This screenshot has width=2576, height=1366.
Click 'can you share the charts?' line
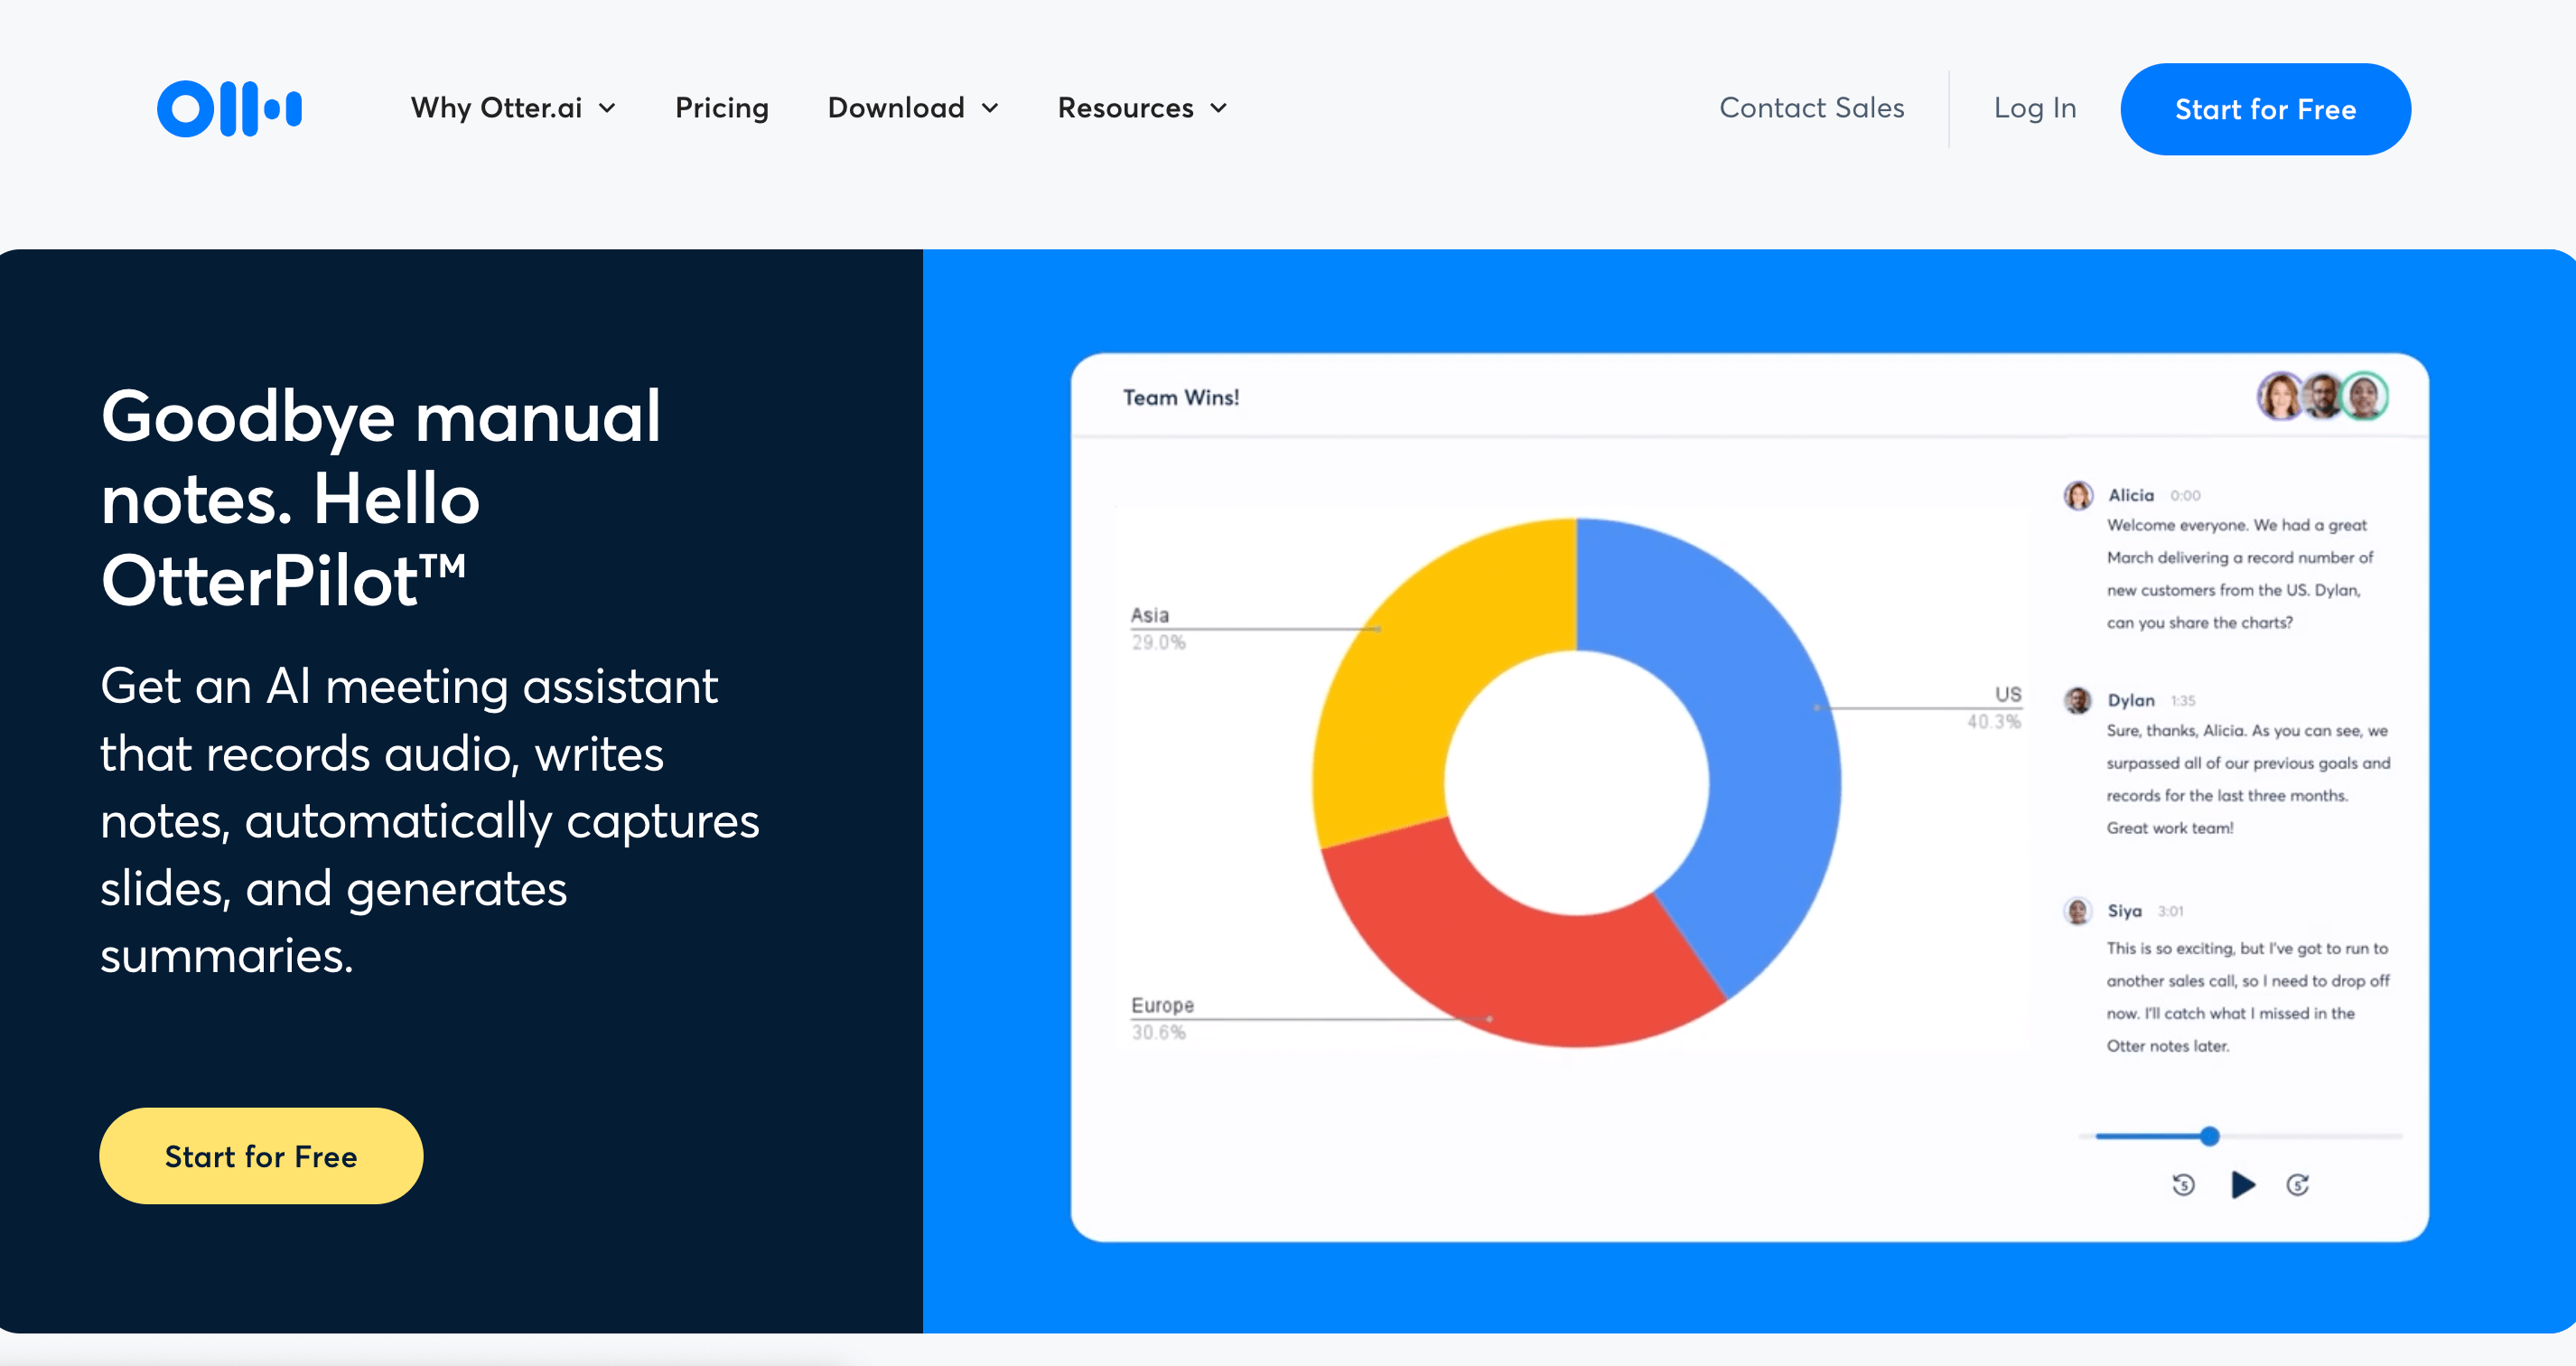tap(2199, 623)
